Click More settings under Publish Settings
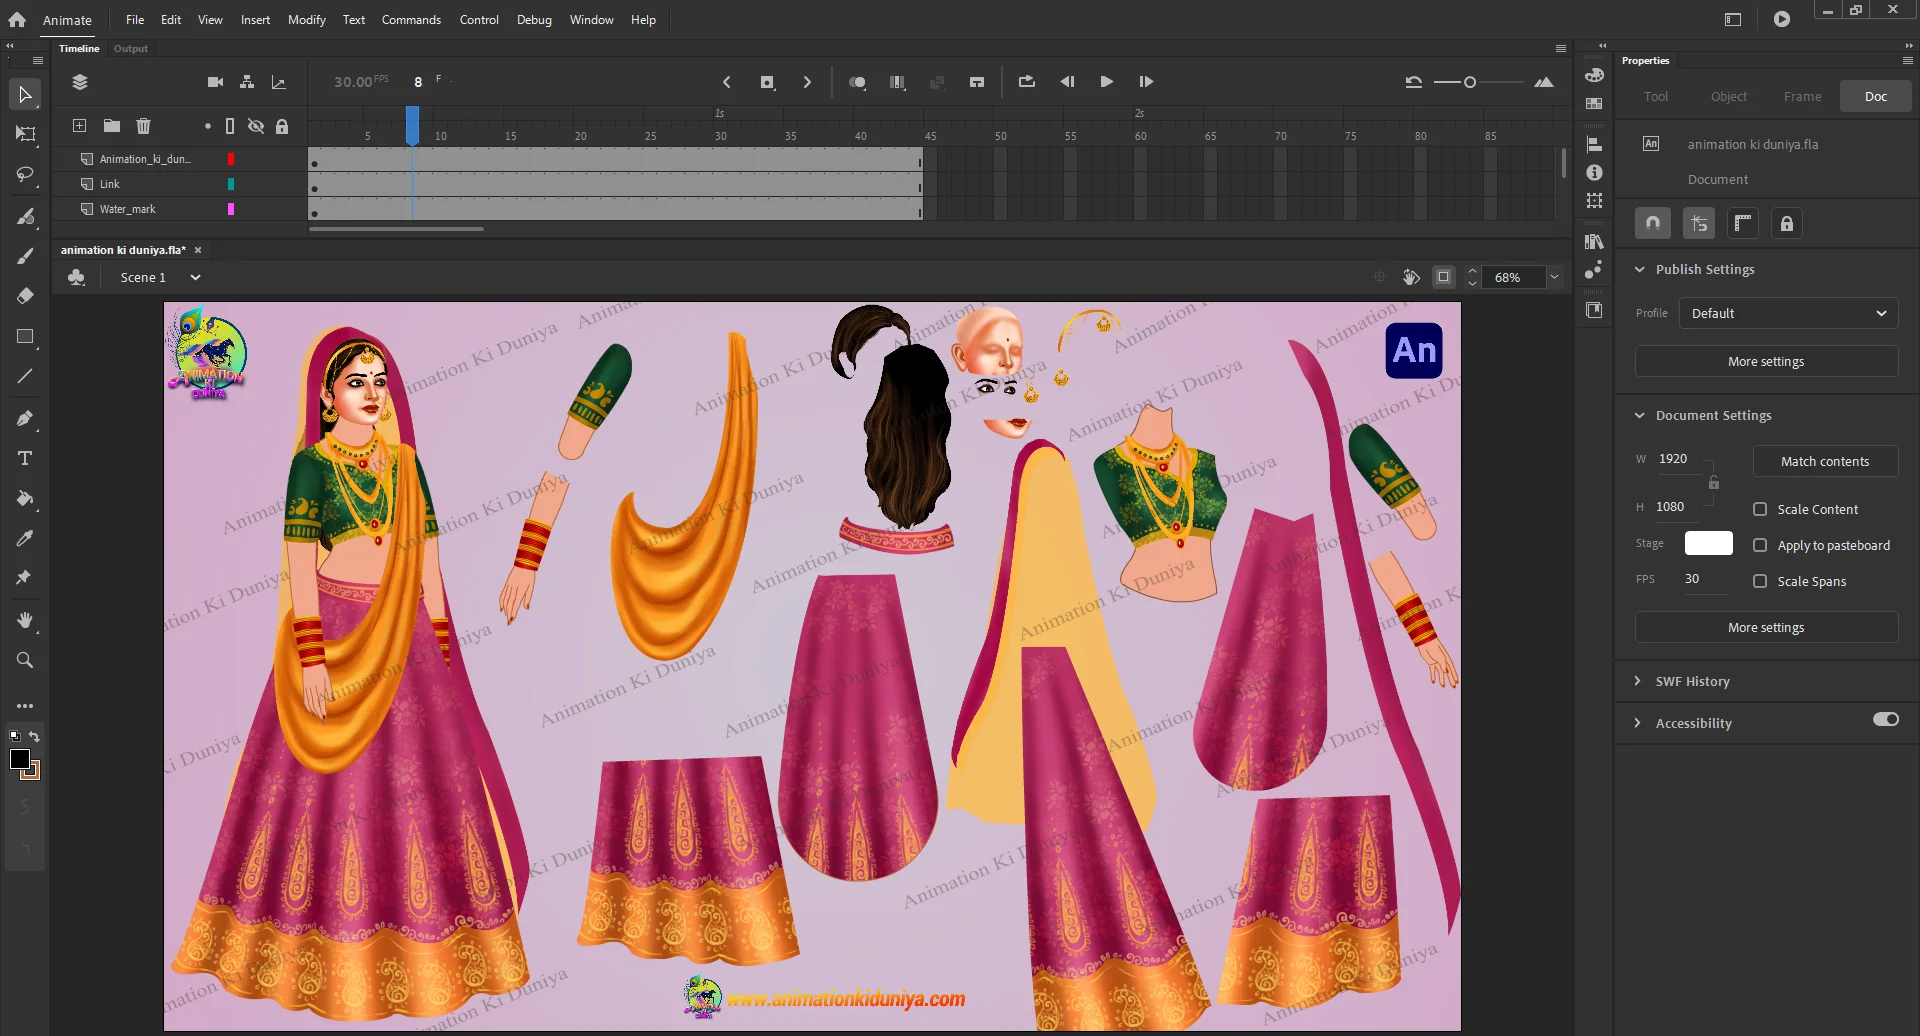Screen dimensions: 1920x1036 point(1765,362)
